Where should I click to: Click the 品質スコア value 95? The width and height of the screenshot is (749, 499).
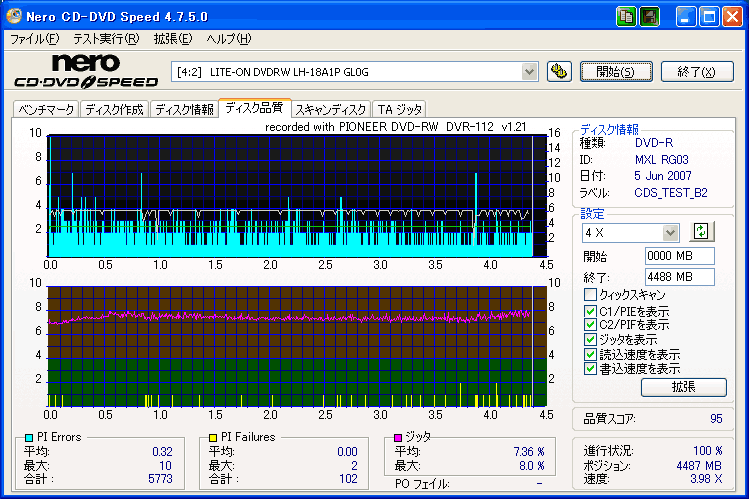(x=716, y=419)
